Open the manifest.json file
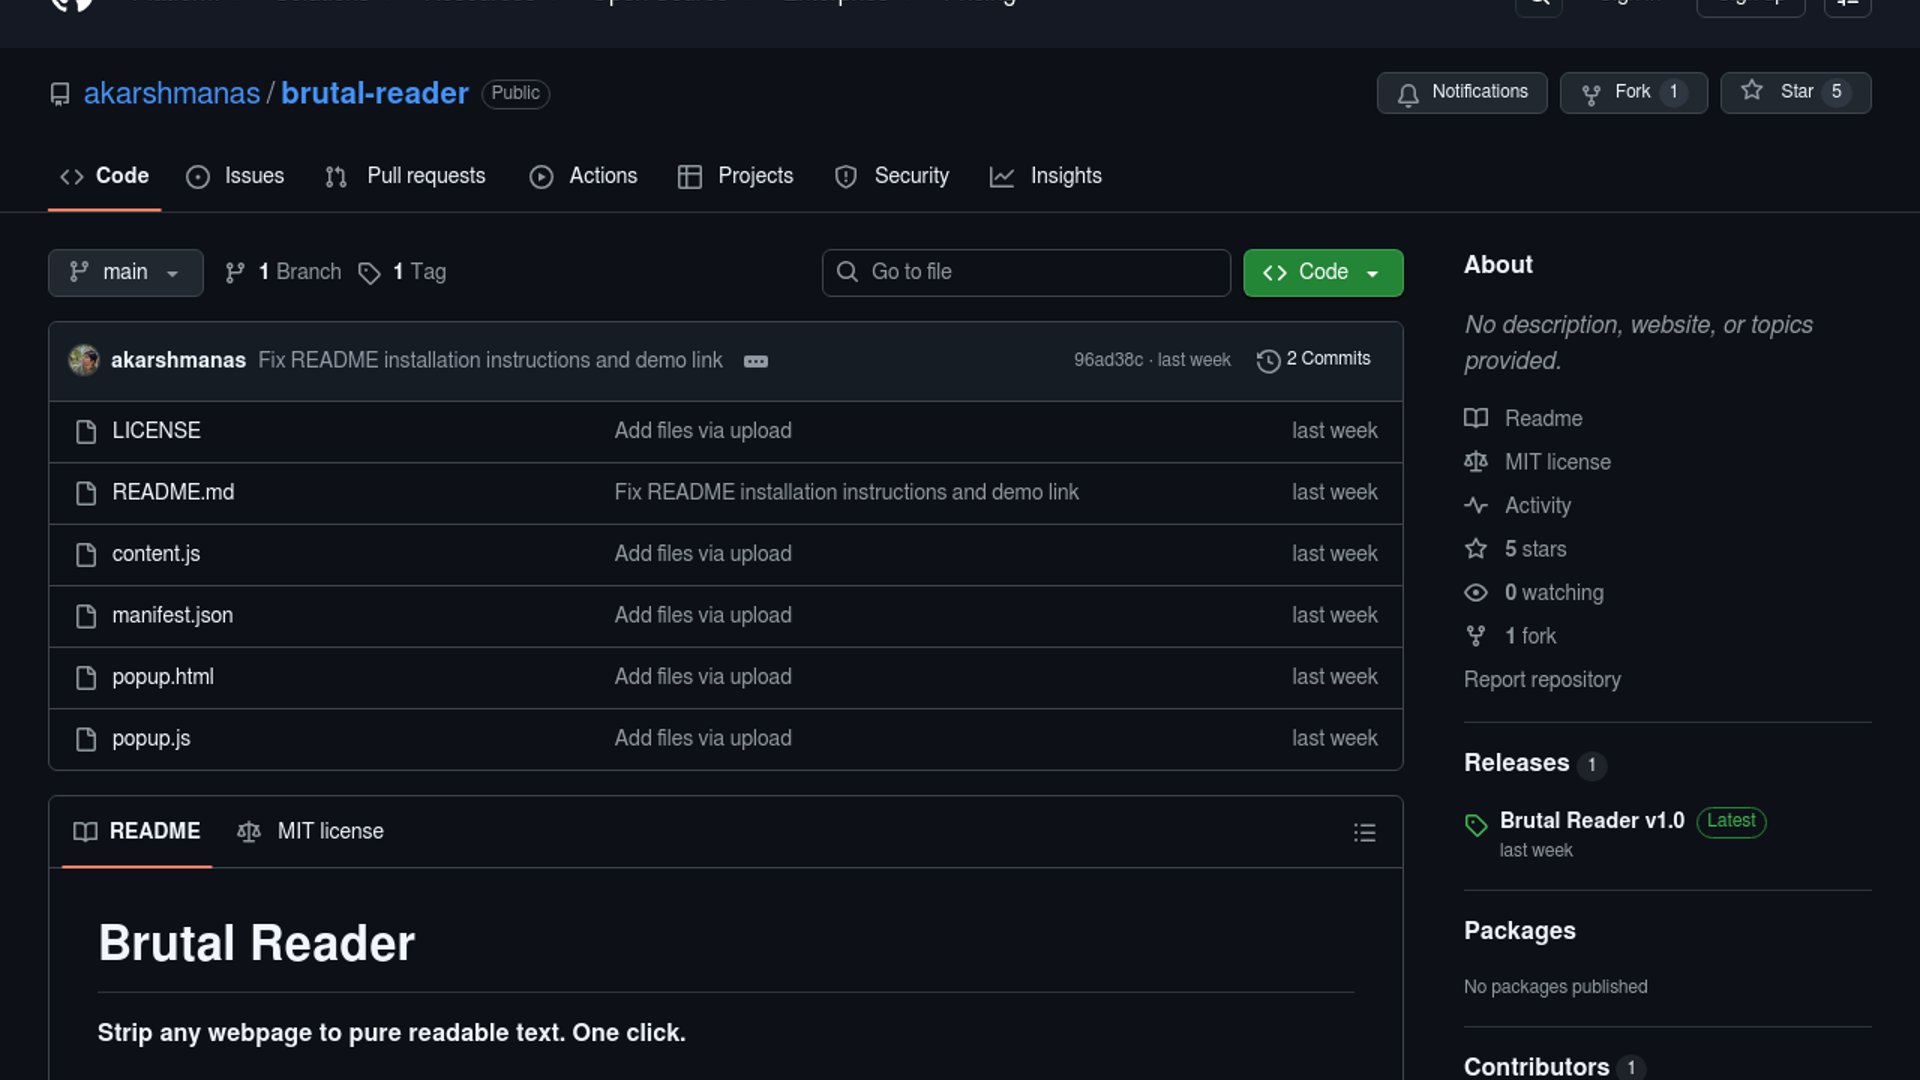The height and width of the screenshot is (1080, 1920). pos(172,615)
